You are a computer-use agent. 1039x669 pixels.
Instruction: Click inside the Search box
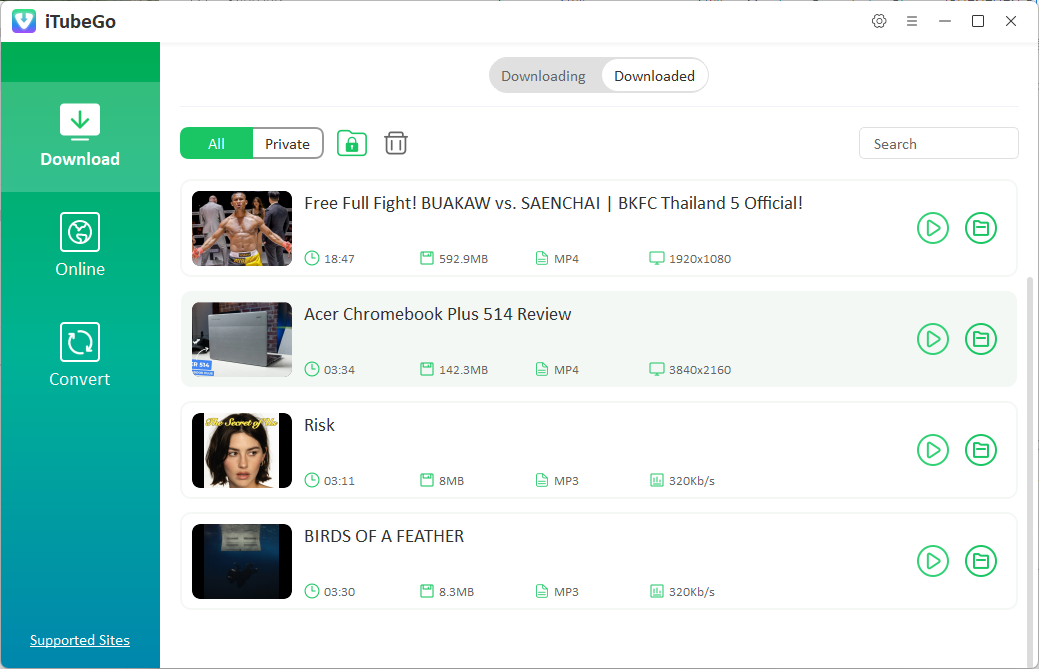938,143
